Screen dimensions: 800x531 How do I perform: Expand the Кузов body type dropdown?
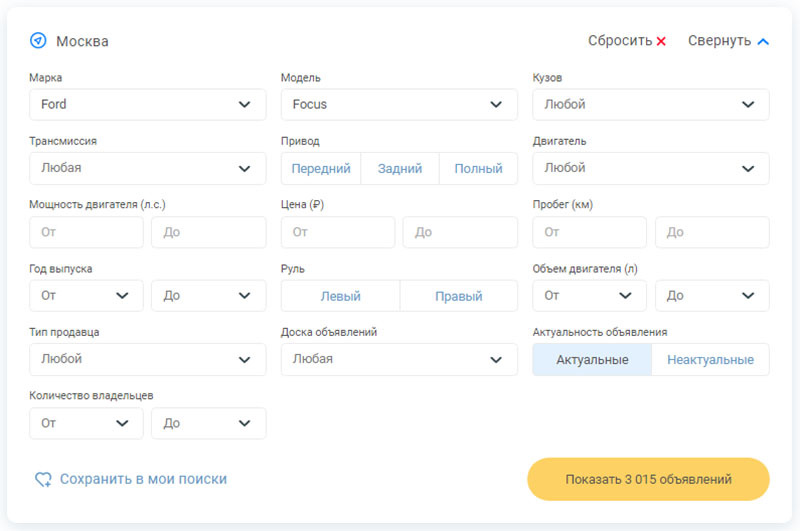(651, 104)
